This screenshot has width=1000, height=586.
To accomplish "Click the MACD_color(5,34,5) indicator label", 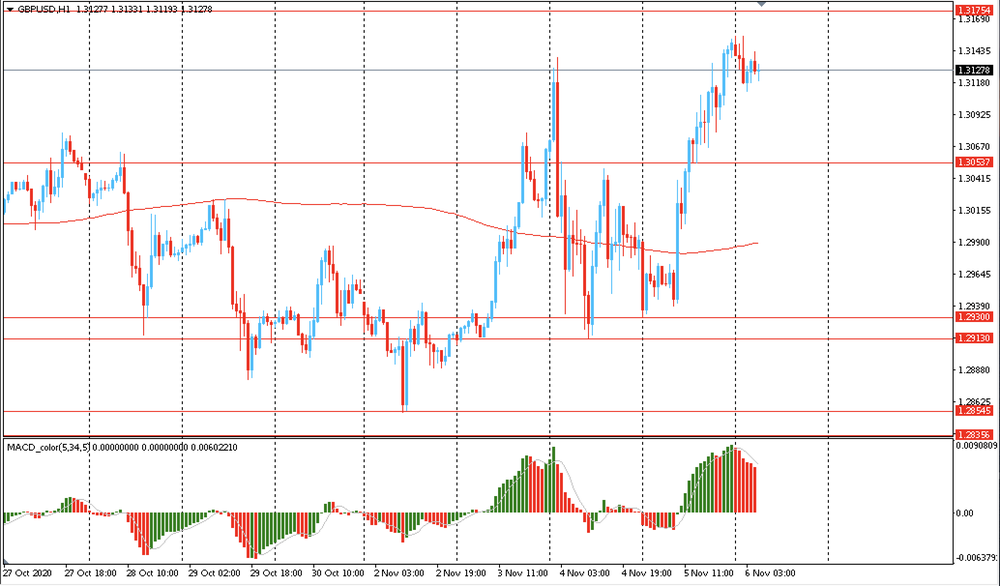I will [49, 448].
